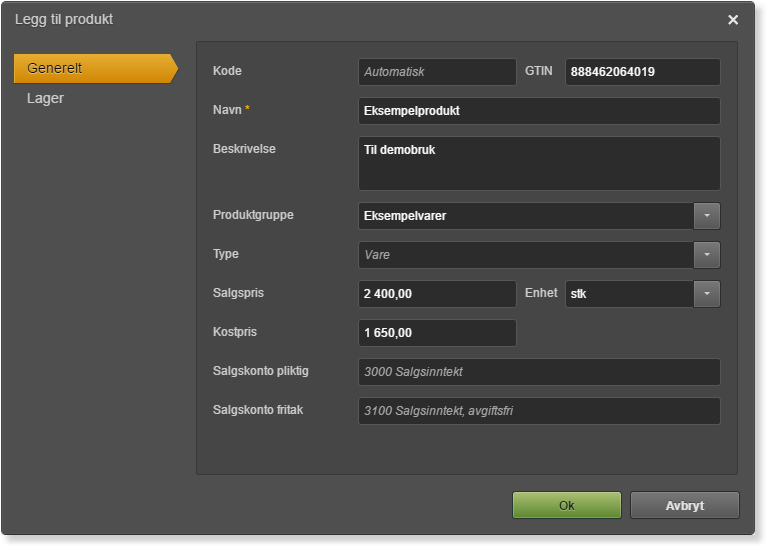Click the Salgskonto fritak field
The image size is (768, 548).
point(539,411)
